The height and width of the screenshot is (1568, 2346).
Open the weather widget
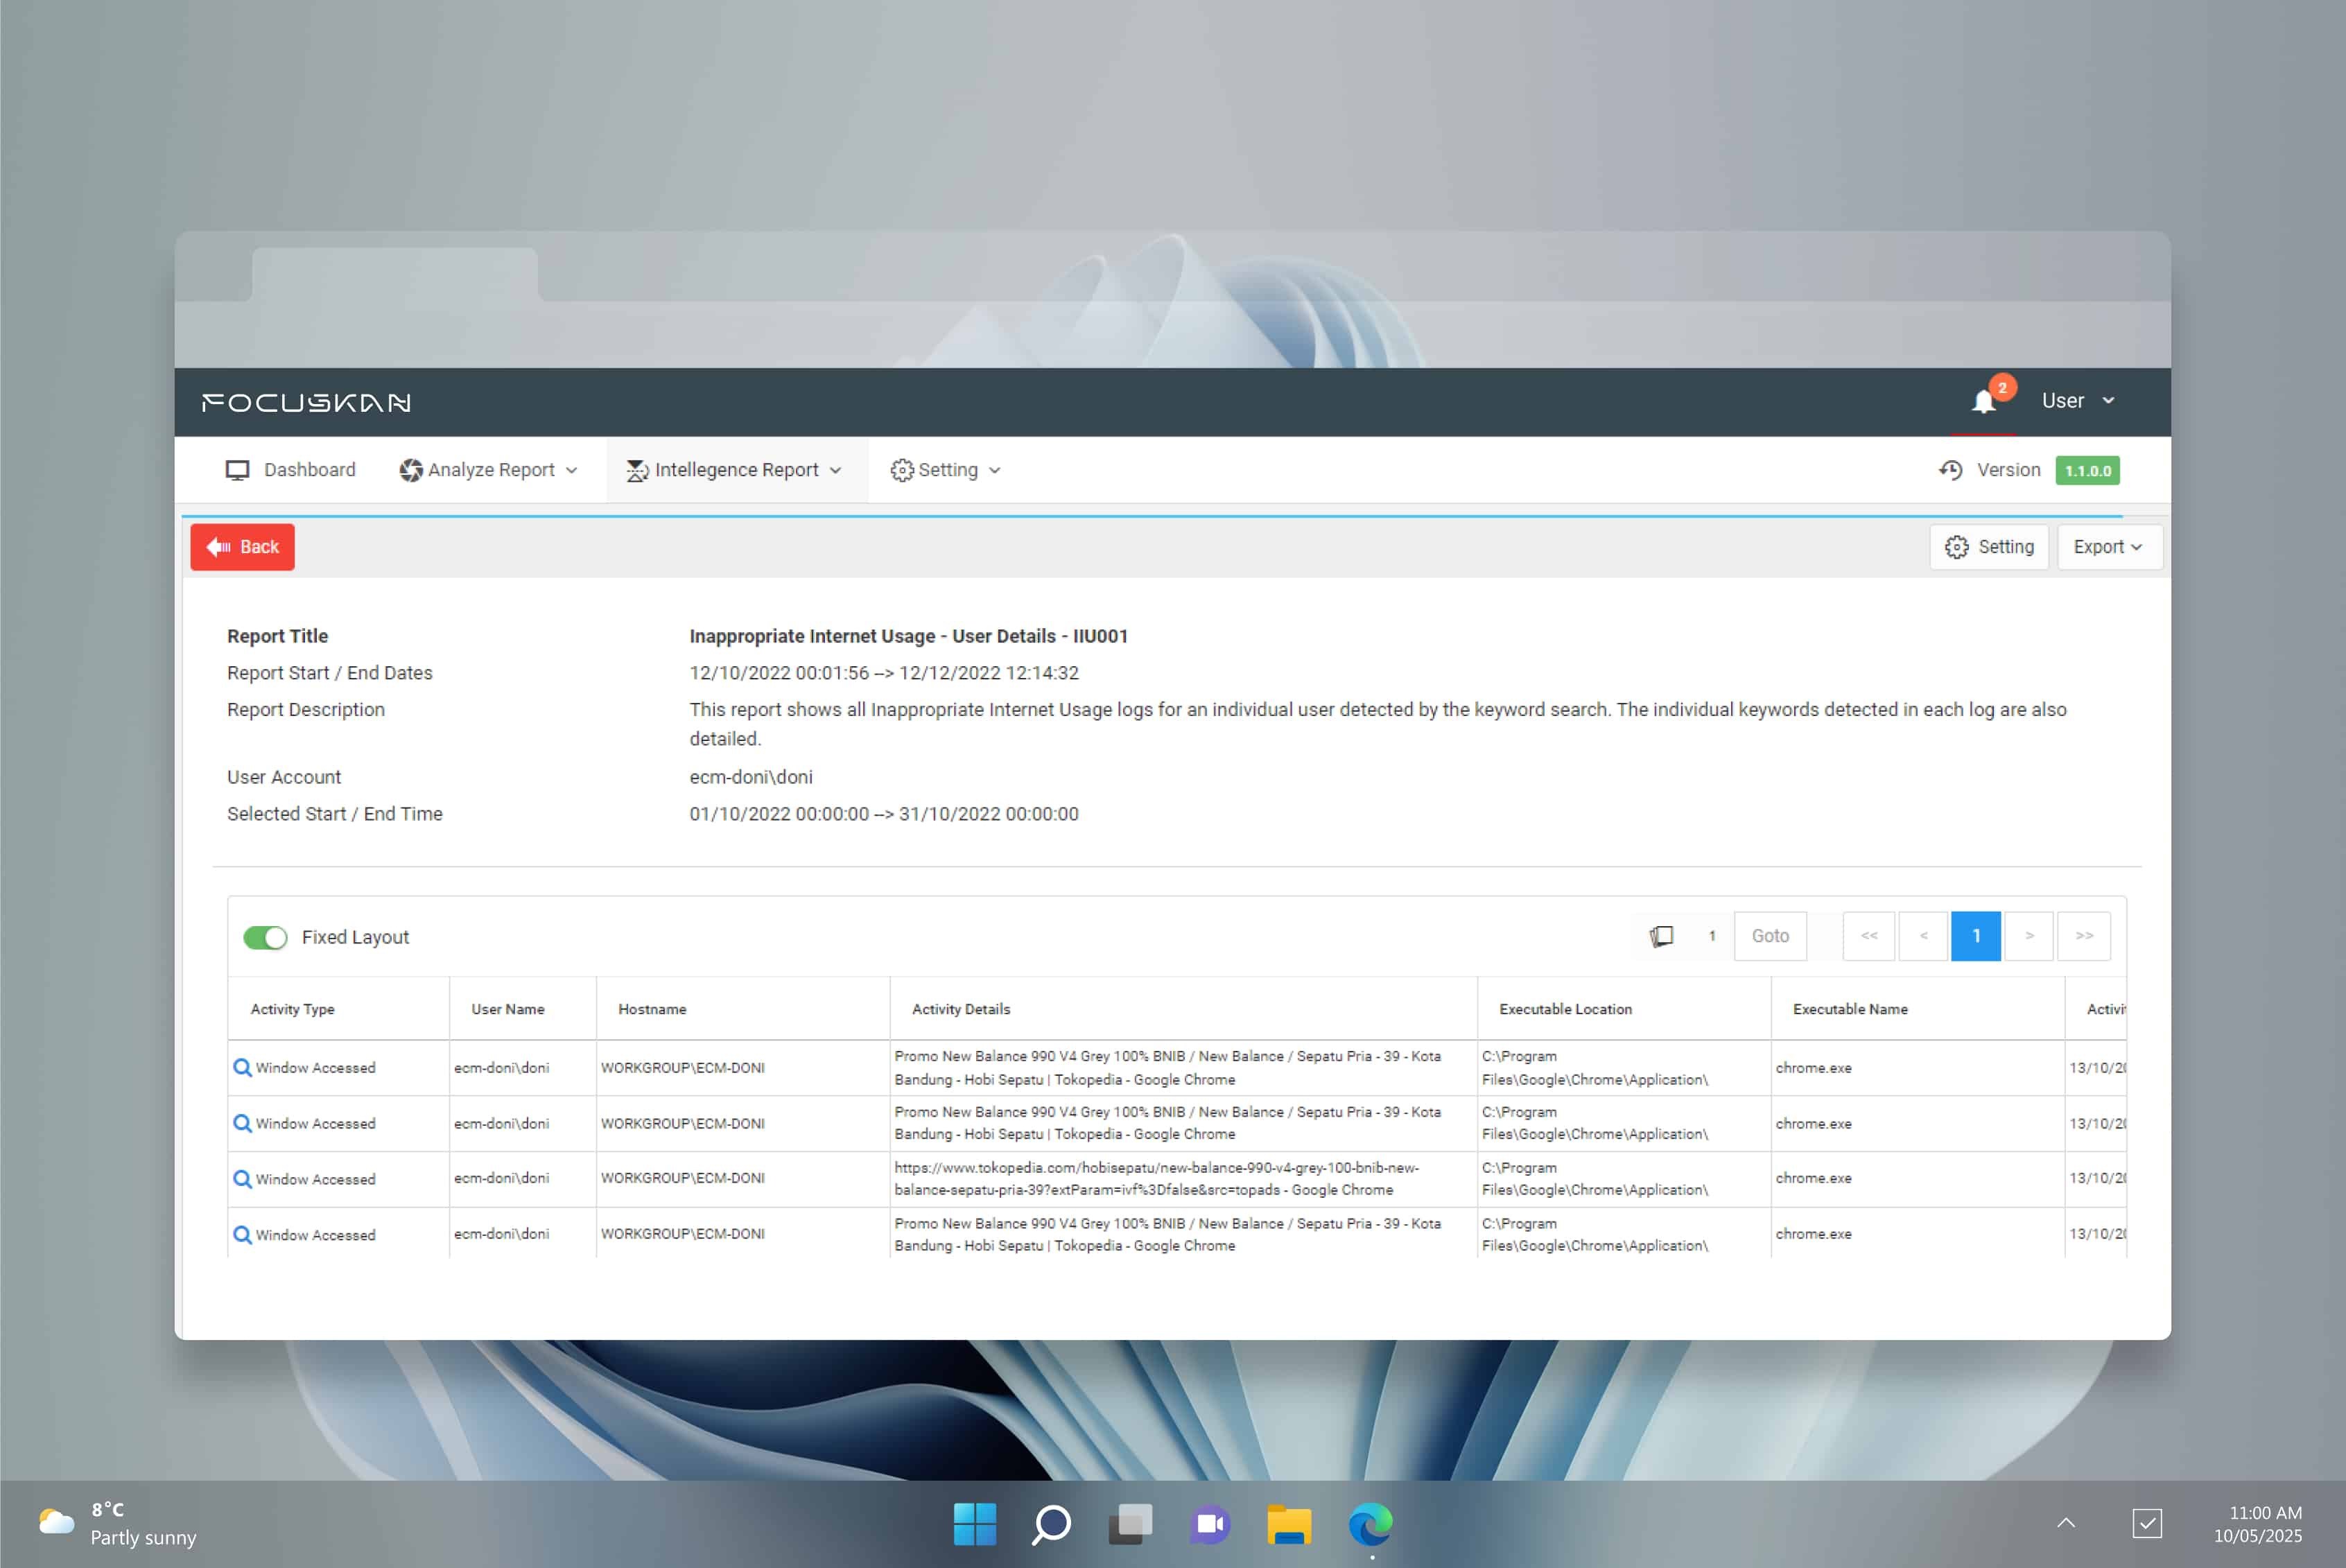[117, 1524]
